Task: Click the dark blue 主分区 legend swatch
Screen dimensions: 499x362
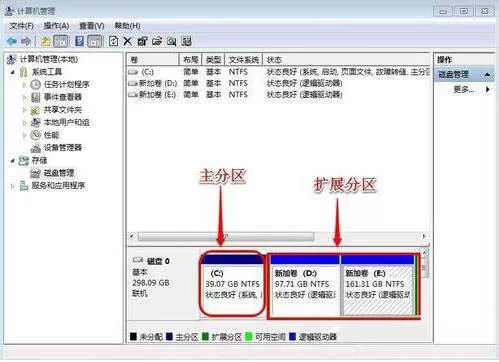Action: pos(169,336)
